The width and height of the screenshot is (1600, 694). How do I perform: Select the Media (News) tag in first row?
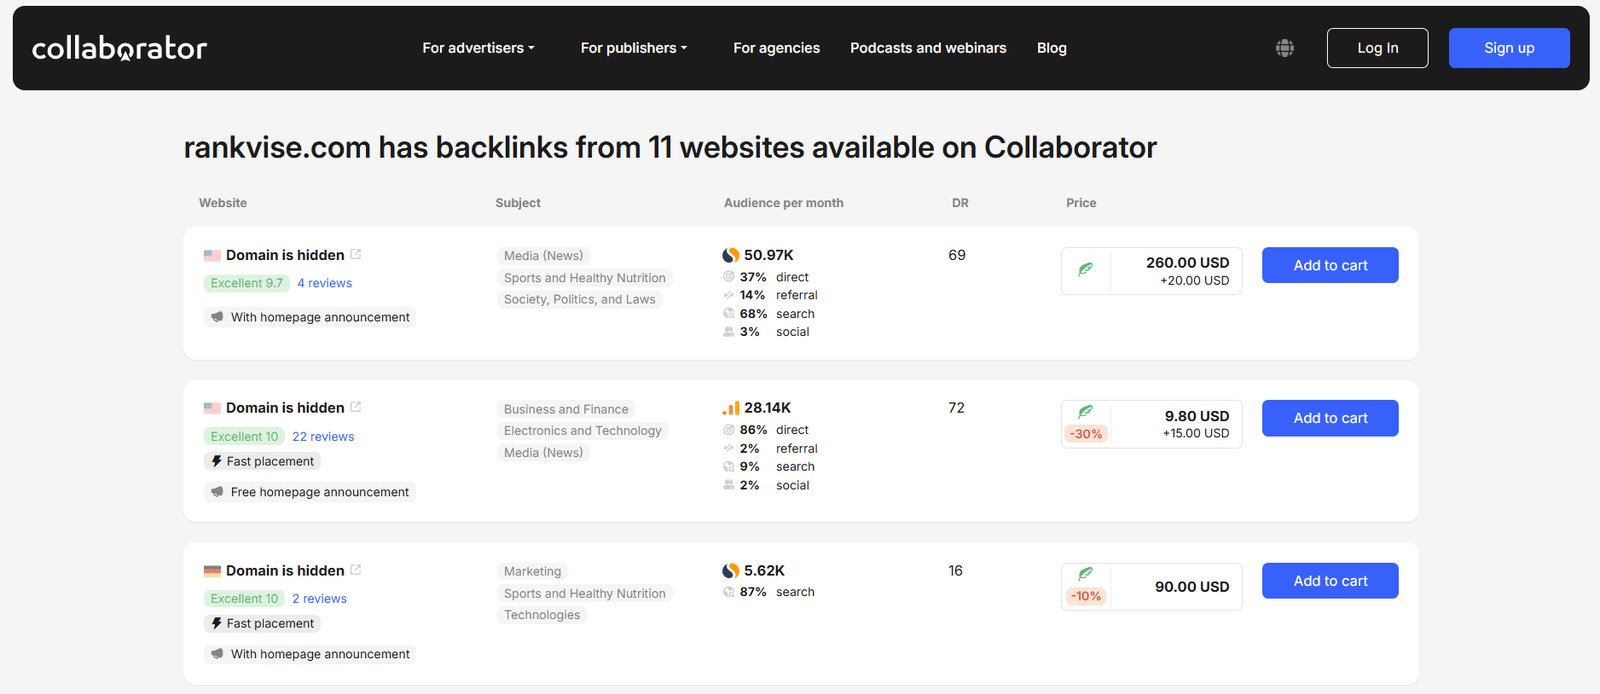point(543,256)
